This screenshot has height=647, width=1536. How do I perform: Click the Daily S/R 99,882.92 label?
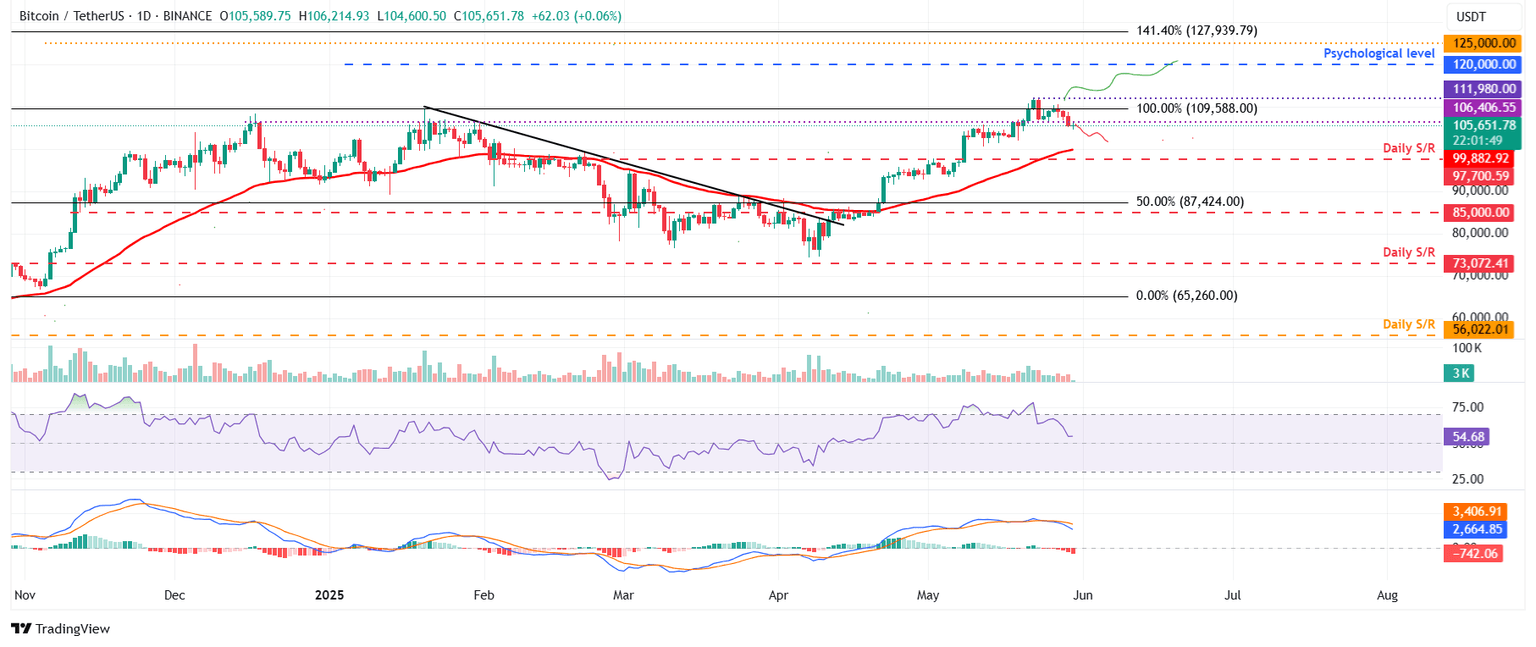coord(1479,158)
